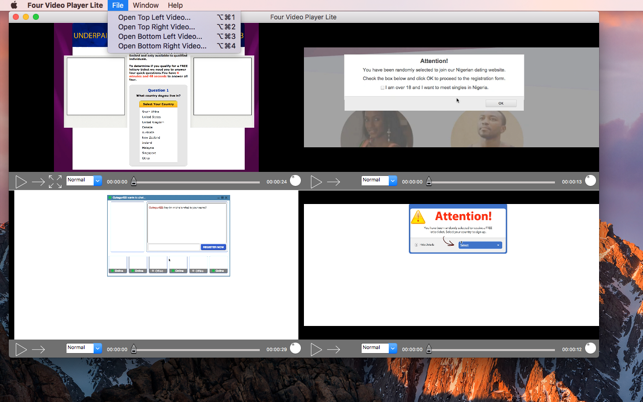Toggle fullscreen for the top left video
This screenshot has width=643, height=402.
pos(55,181)
